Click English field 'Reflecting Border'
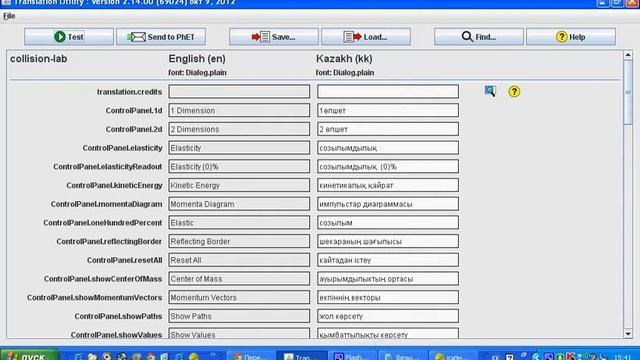This screenshot has width=640, height=360. [239, 241]
